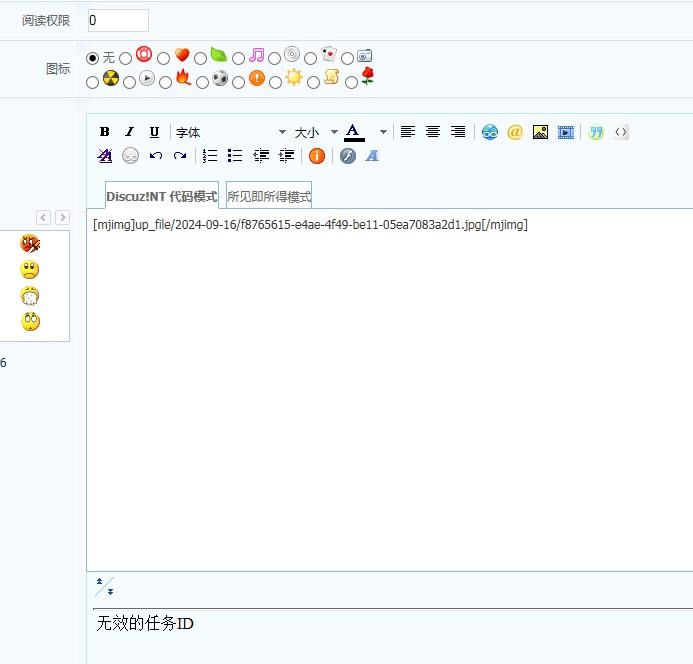693x664 pixels.
Task: Click the blue stylized A icon
Action: click(372, 156)
